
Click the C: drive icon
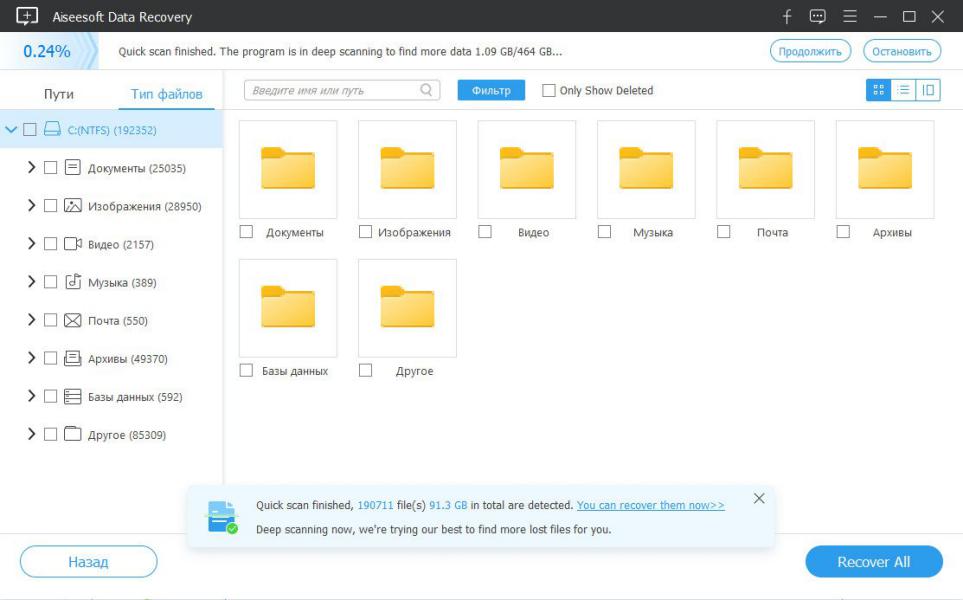(52, 129)
